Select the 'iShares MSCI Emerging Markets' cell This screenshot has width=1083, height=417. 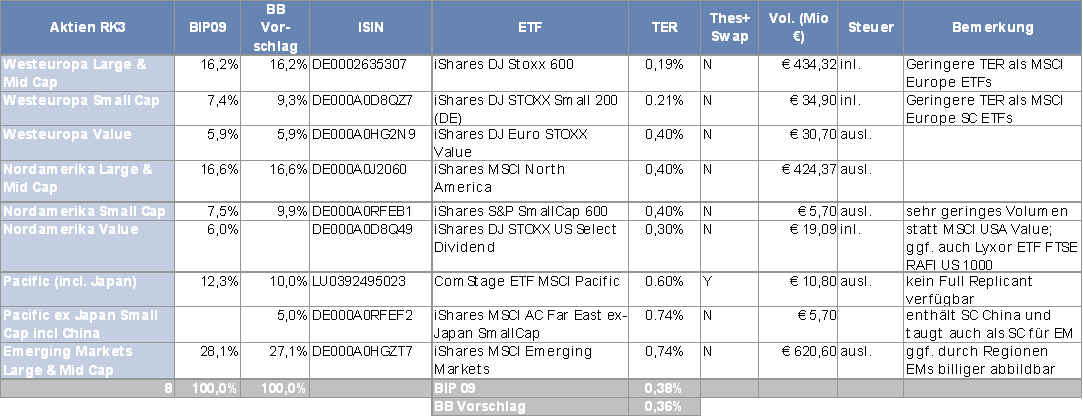[x=514, y=358]
